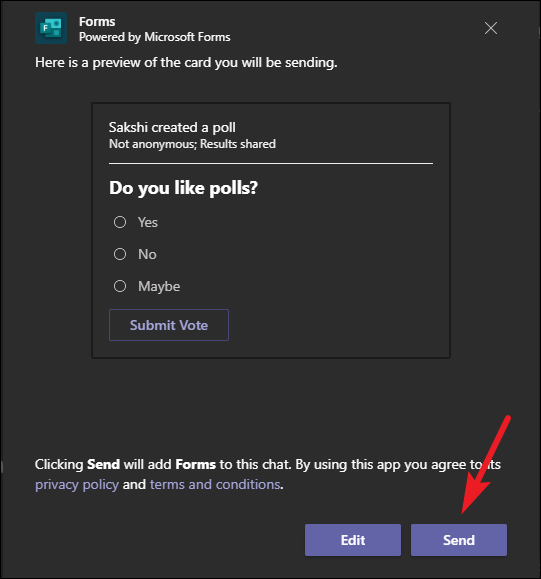Click Powered by Microsoft Forms subtitle
The height and width of the screenshot is (579, 541).
(155, 37)
